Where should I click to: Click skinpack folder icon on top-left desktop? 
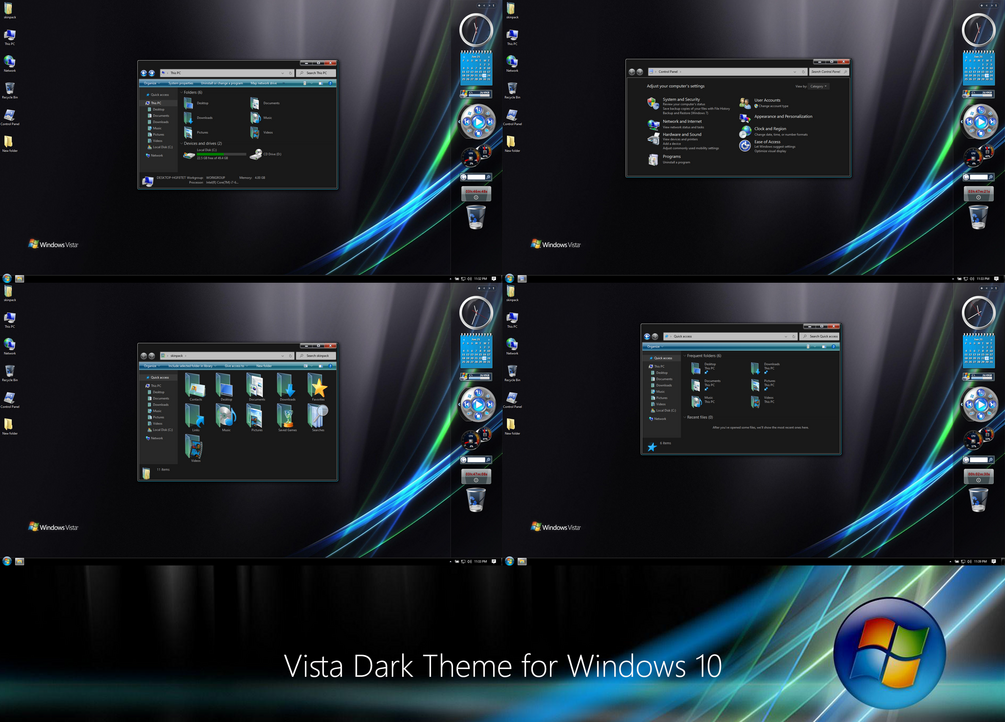[10, 10]
